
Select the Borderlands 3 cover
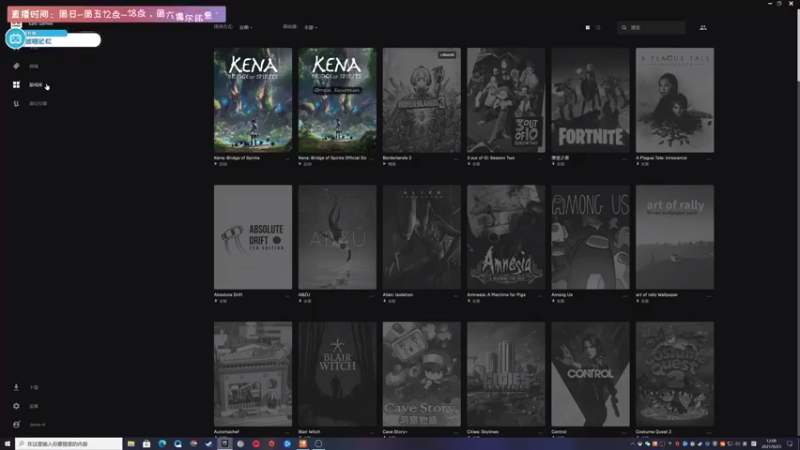pyautogui.click(x=421, y=100)
